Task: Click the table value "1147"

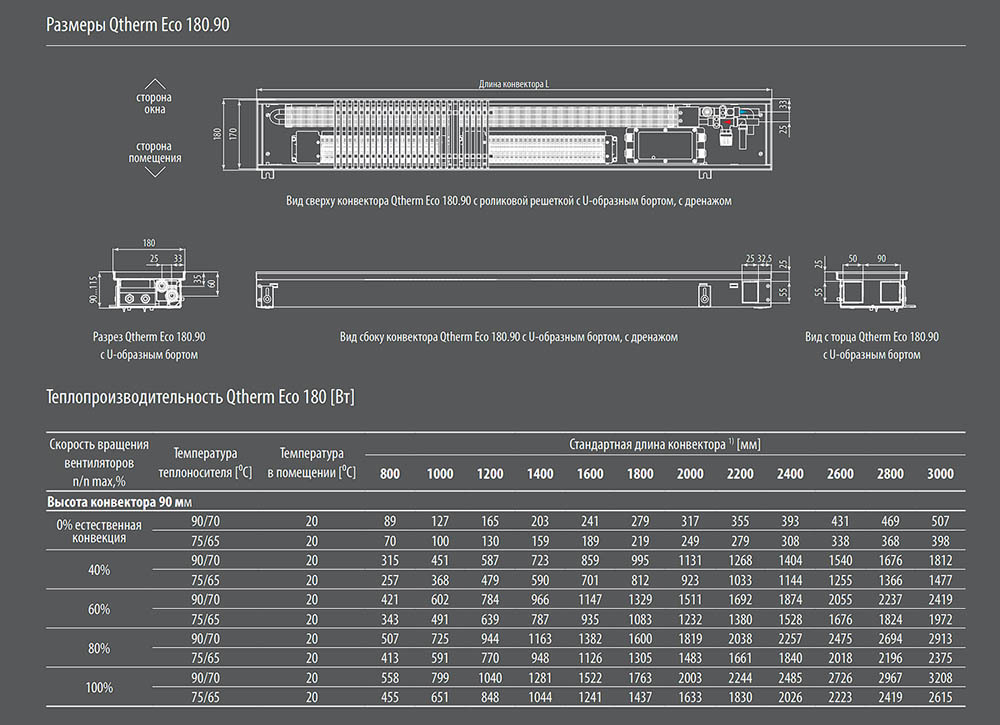Action: click(590, 599)
